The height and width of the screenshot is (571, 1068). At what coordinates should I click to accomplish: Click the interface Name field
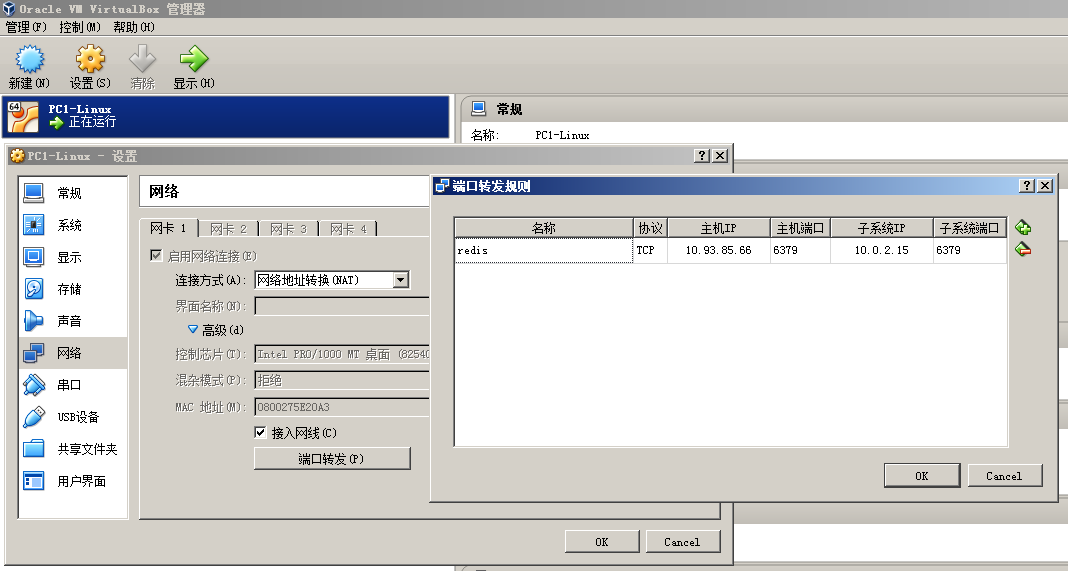click(342, 306)
